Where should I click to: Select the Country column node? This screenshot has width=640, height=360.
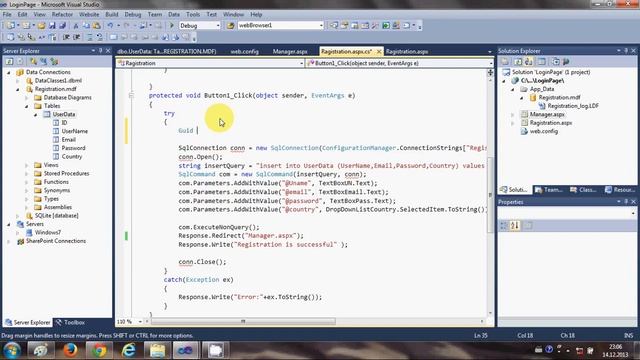[x=72, y=157]
